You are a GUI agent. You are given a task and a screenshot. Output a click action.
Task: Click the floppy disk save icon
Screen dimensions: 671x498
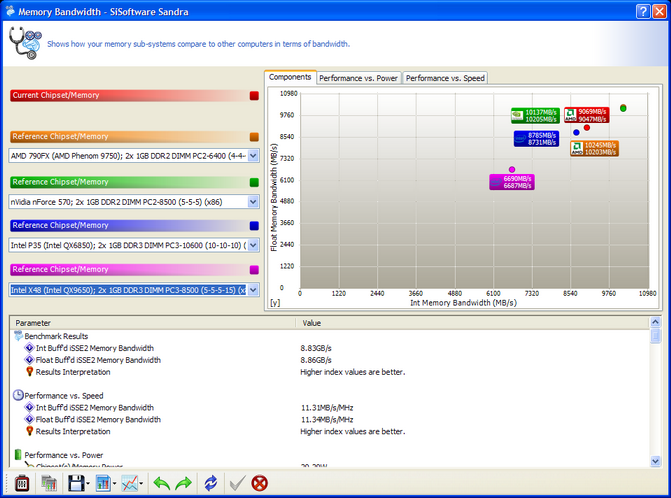[75, 483]
